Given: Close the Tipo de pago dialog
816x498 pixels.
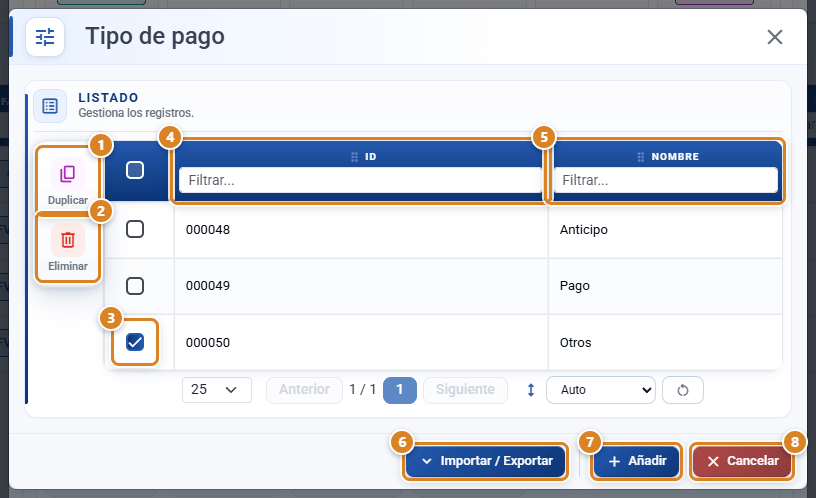Looking at the screenshot, I should pyautogui.click(x=775, y=37).
